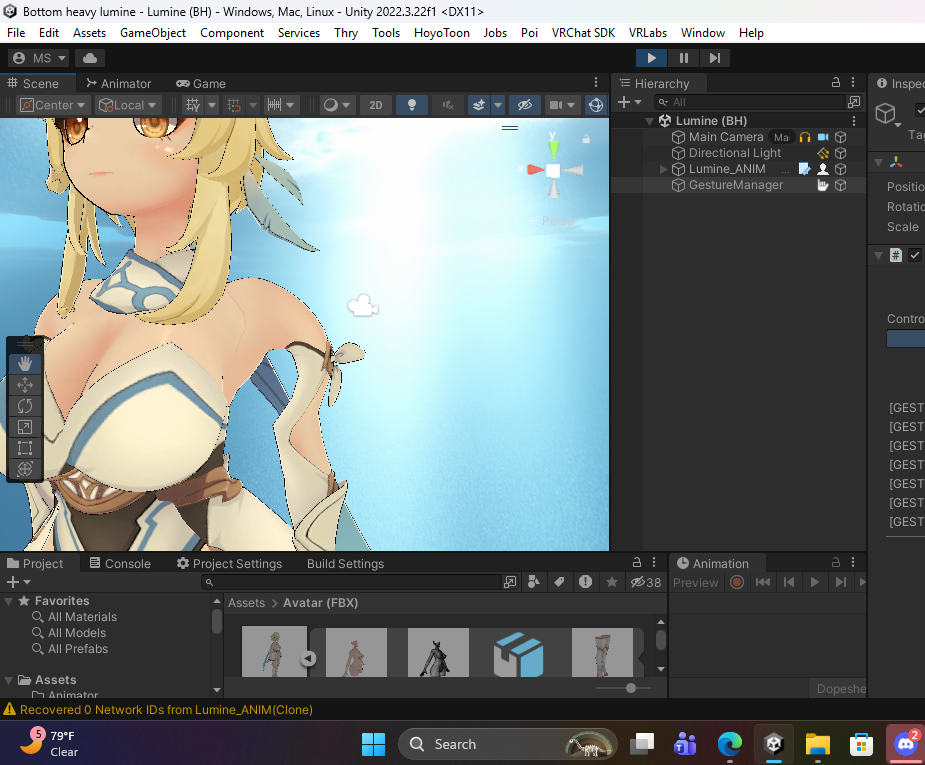This screenshot has height=765, width=925.
Task: Open Discord from the Windows taskbar
Action: tap(906, 744)
